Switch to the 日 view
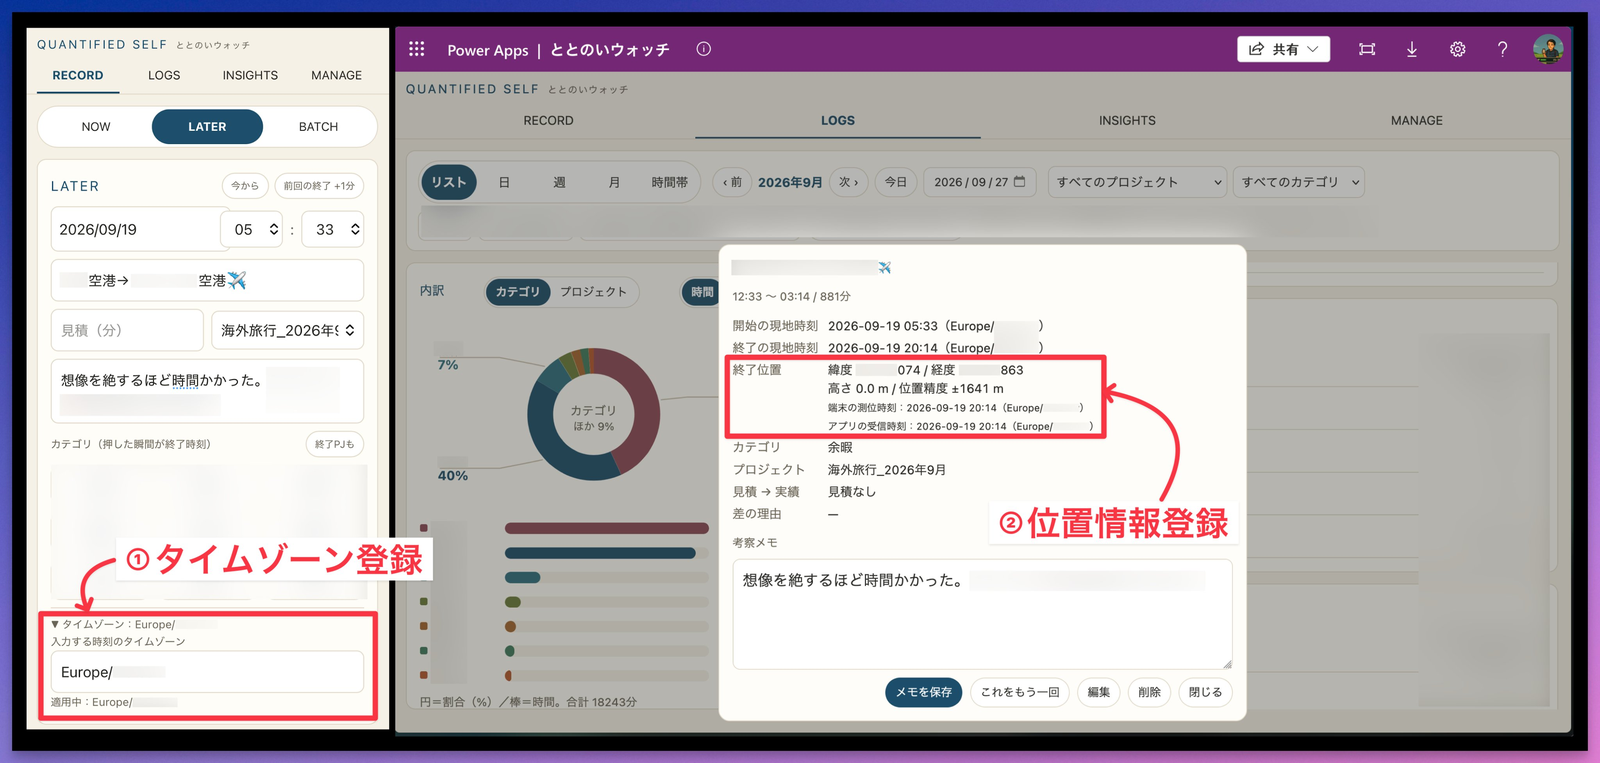 click(505, 182)
